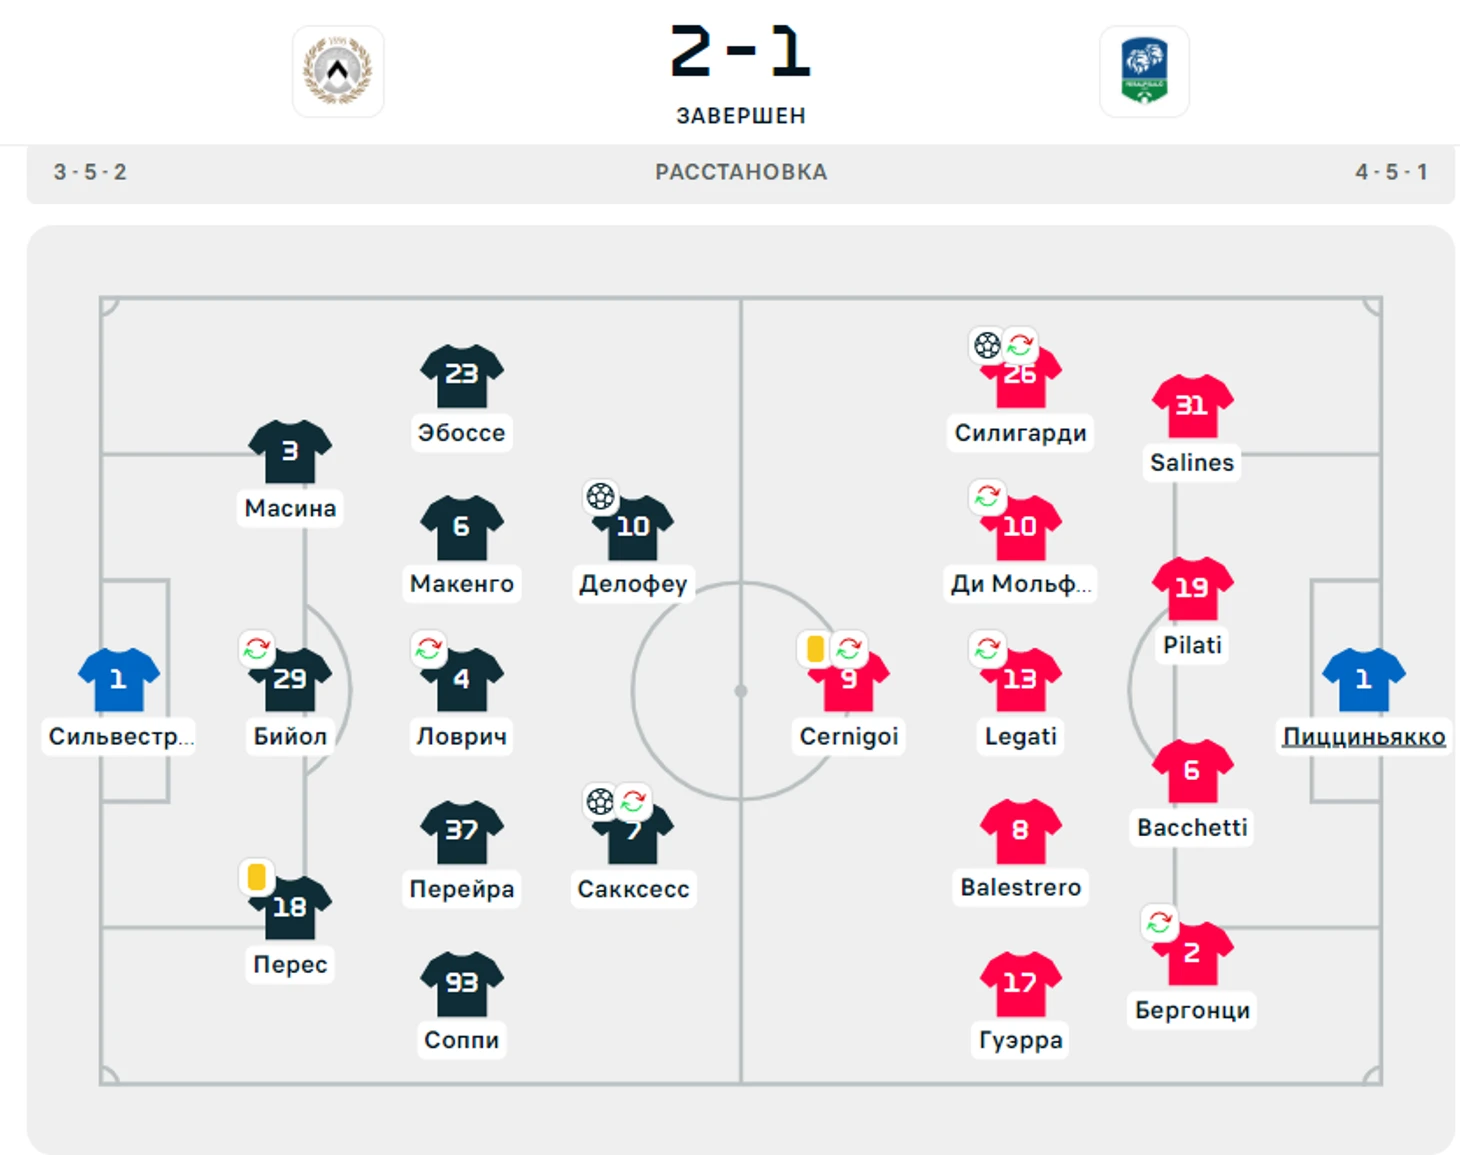Click the away team crest logo
Viewport: 1460px width, 1155px height.
(1144, 71)
